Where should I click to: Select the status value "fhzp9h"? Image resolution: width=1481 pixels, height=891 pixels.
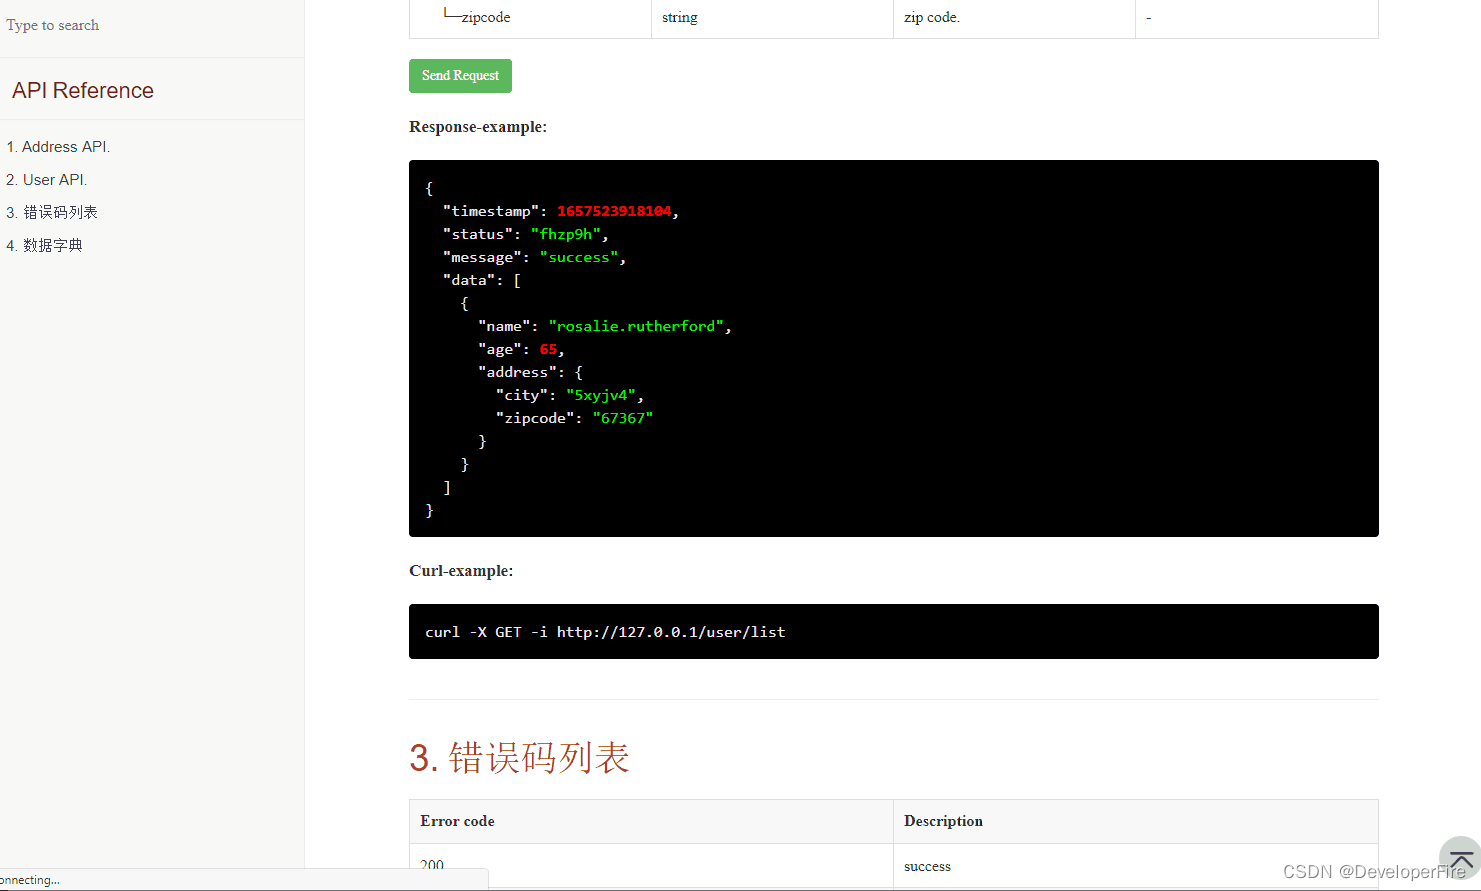click(x=566, y=234)
